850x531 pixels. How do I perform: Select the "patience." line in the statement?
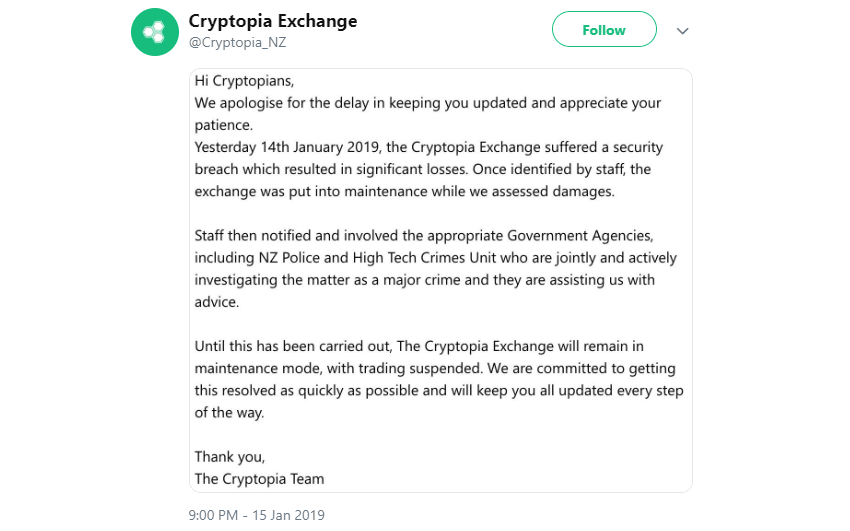point(224,125)
